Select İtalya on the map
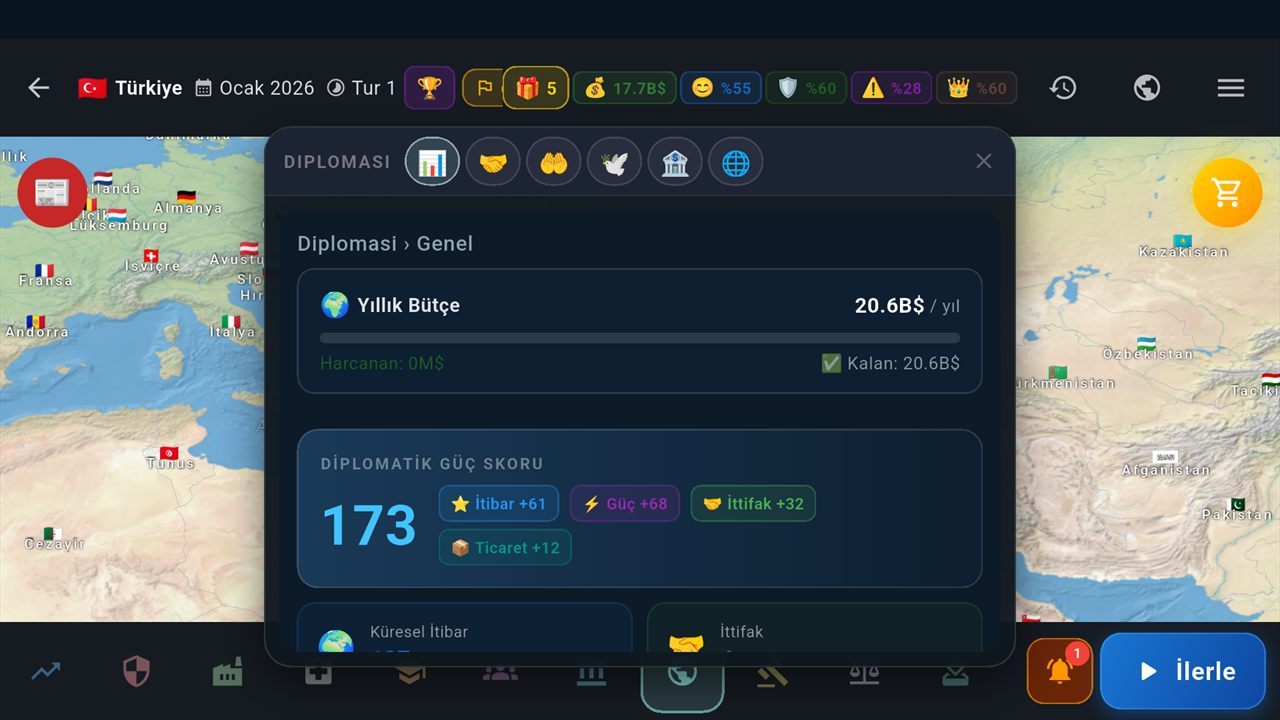Viewport: 1280px width, 720px height. coord(232,327)
